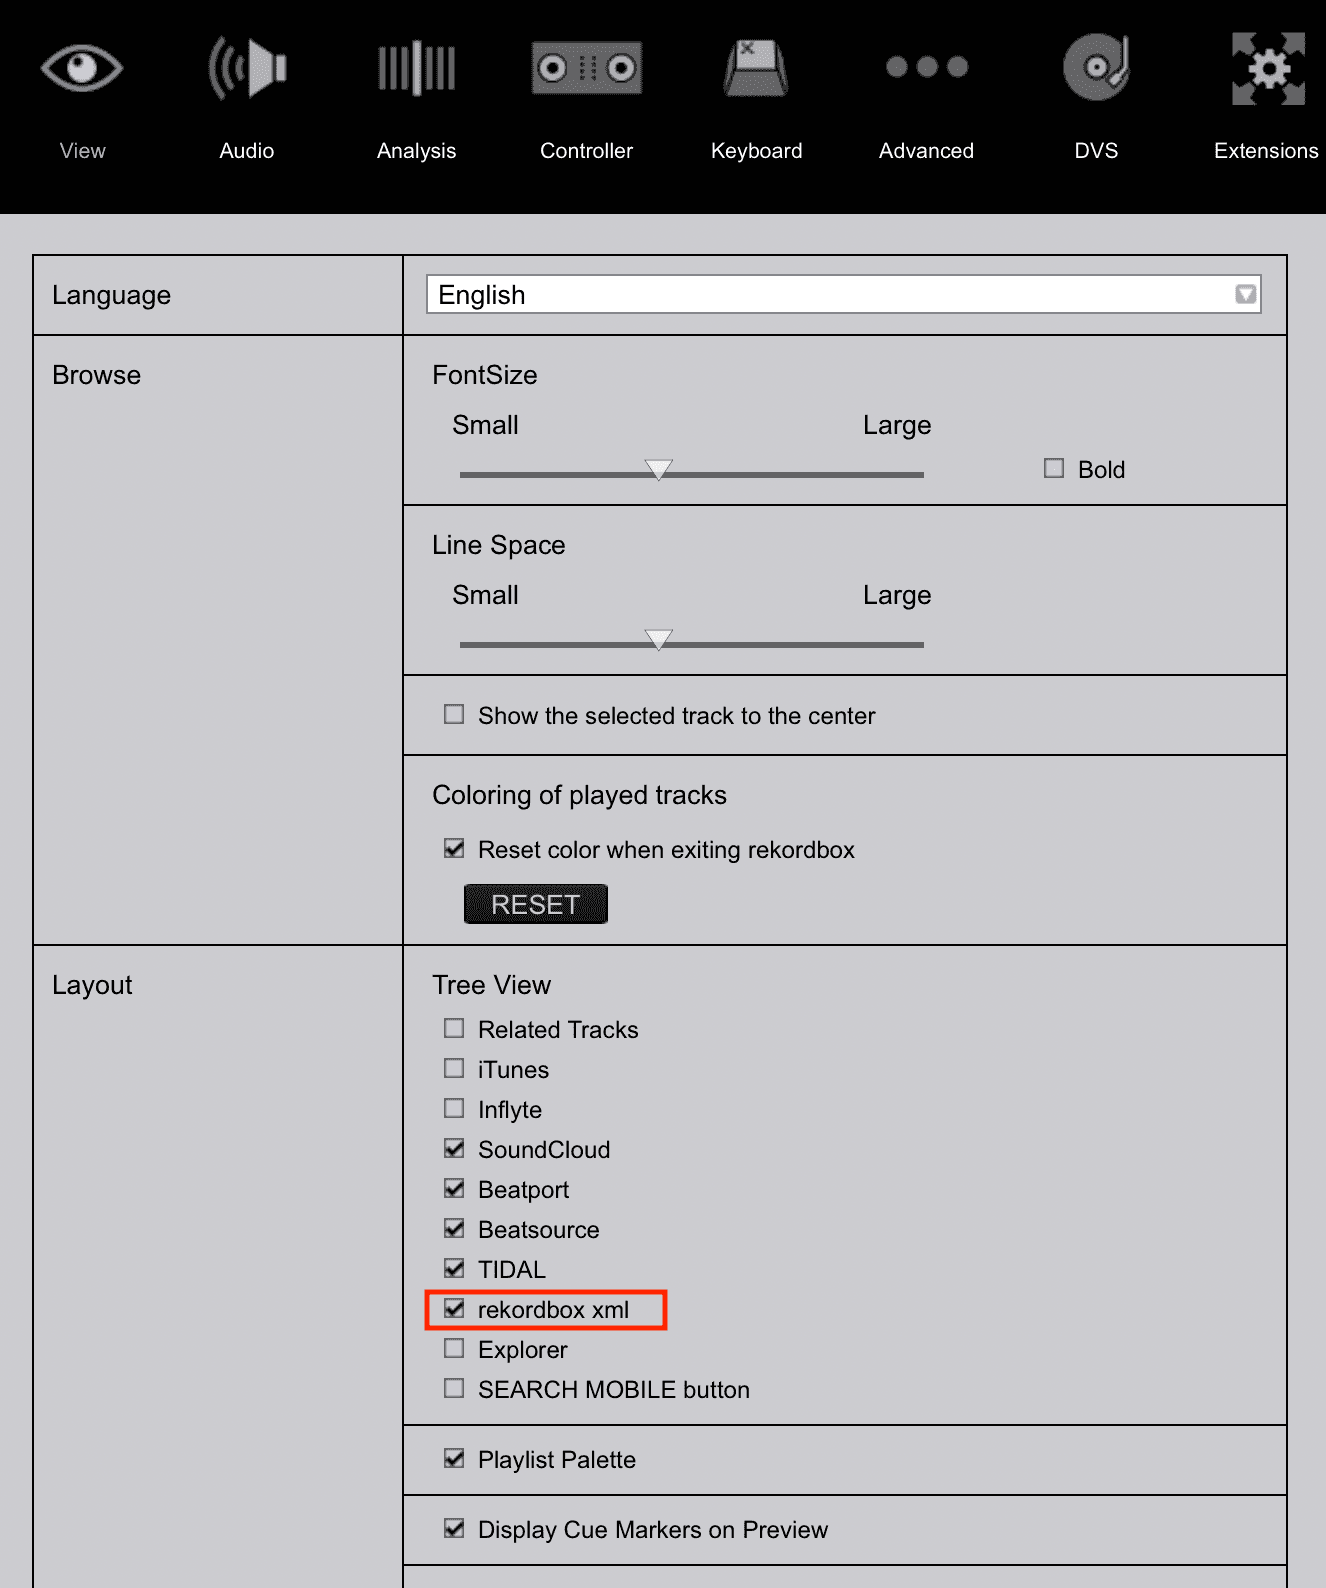This screenshot has width=1326, height=1588.
Task: Click the FontSize slider's Large end label
Action: 897,426
